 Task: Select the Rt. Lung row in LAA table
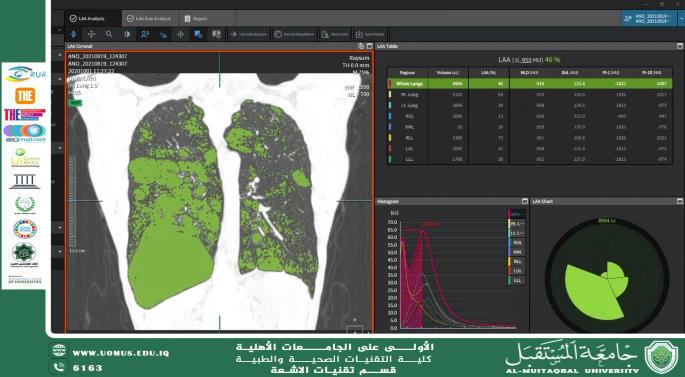529,94
